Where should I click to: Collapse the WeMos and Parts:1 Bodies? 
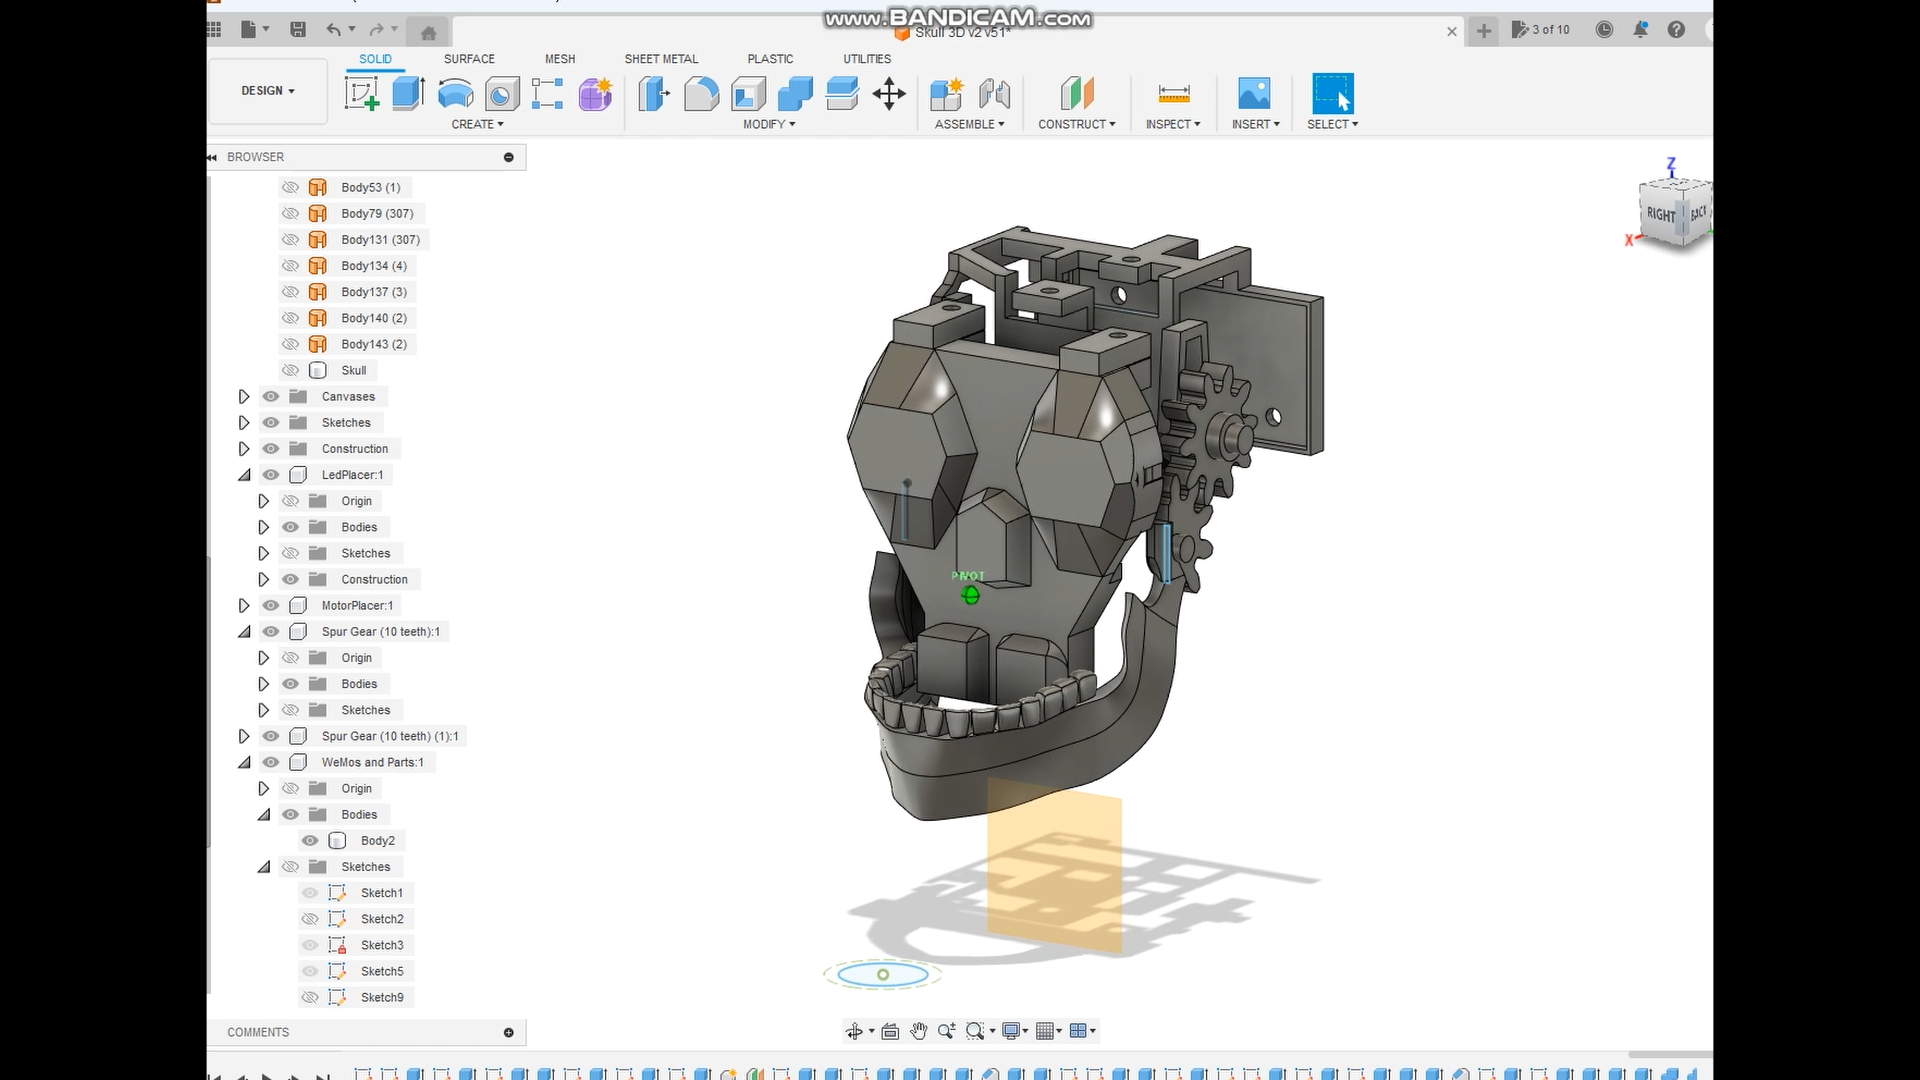click(264, 814)
